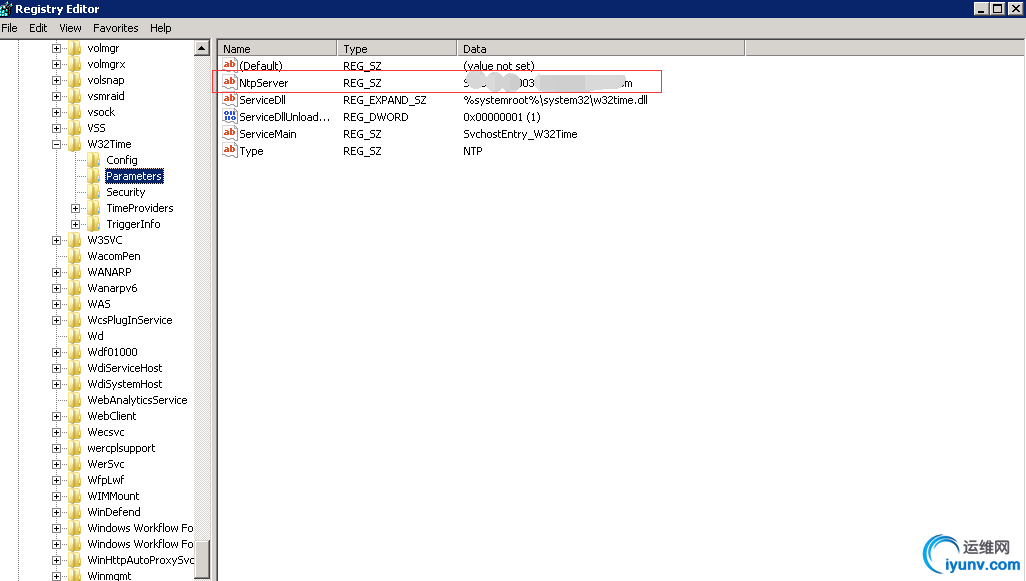Viewport: 1026px width, 581px height.
Task: Click the volmgr folder icon
Action: tap(75, 48)
